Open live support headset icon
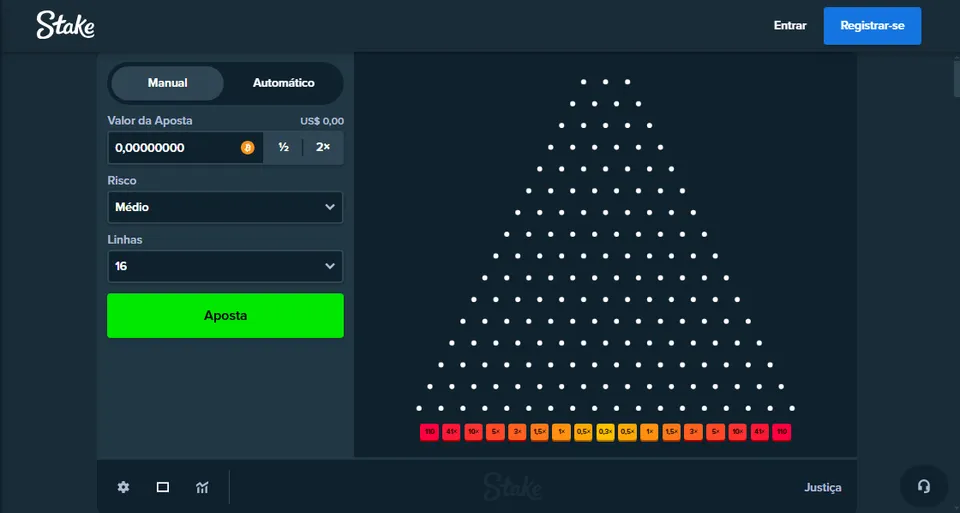960x513 pixels. 924,487
